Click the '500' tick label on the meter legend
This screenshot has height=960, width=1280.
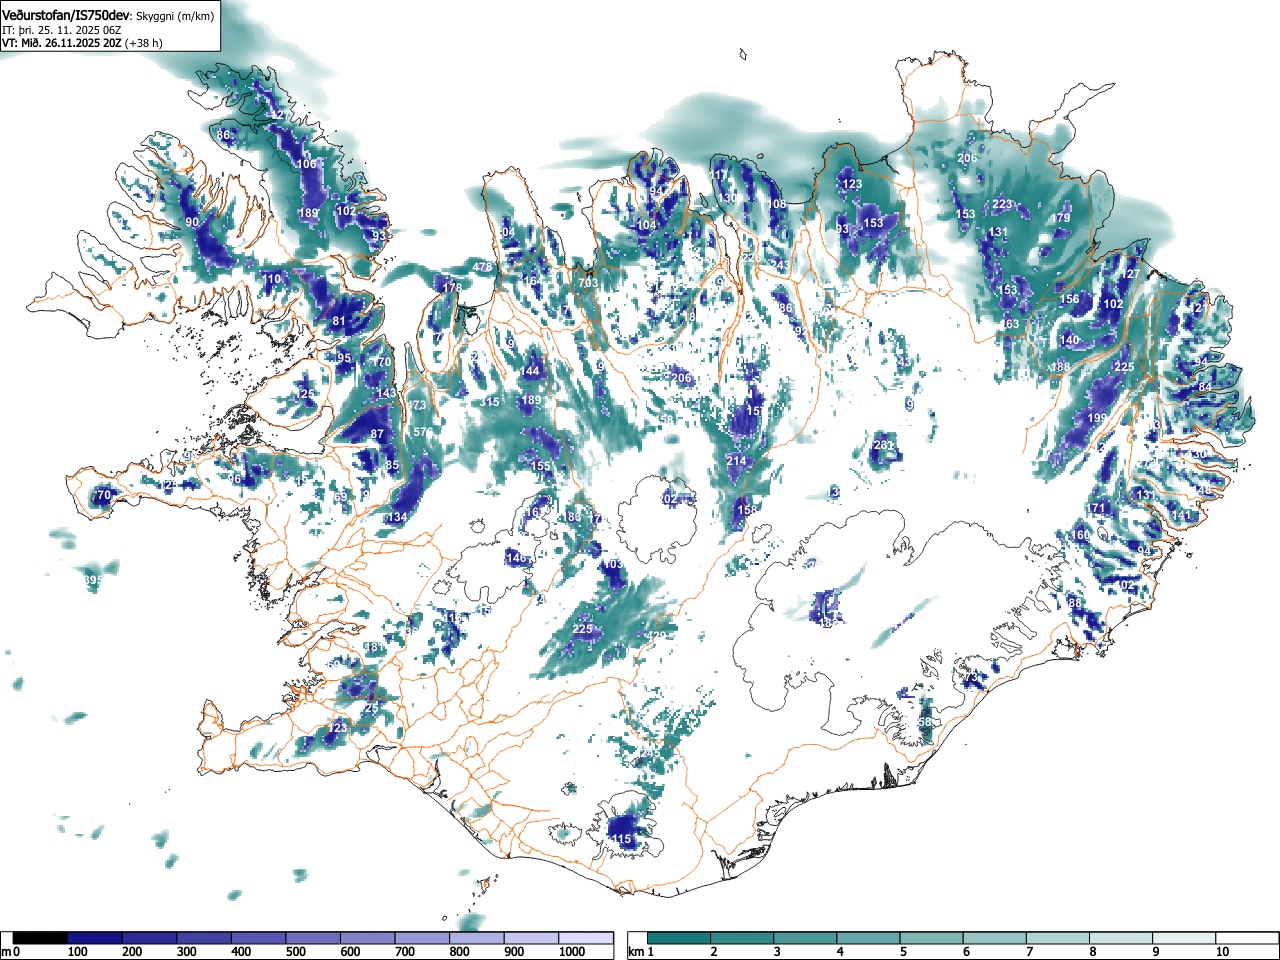click(295, 952)
